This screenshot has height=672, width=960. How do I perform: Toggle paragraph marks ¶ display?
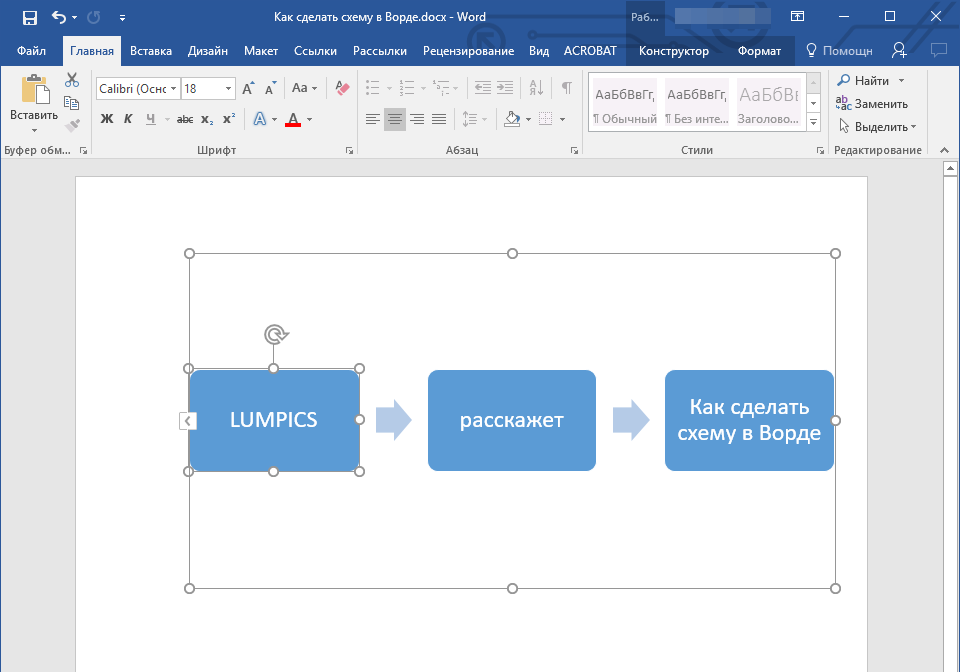point(567,88)
